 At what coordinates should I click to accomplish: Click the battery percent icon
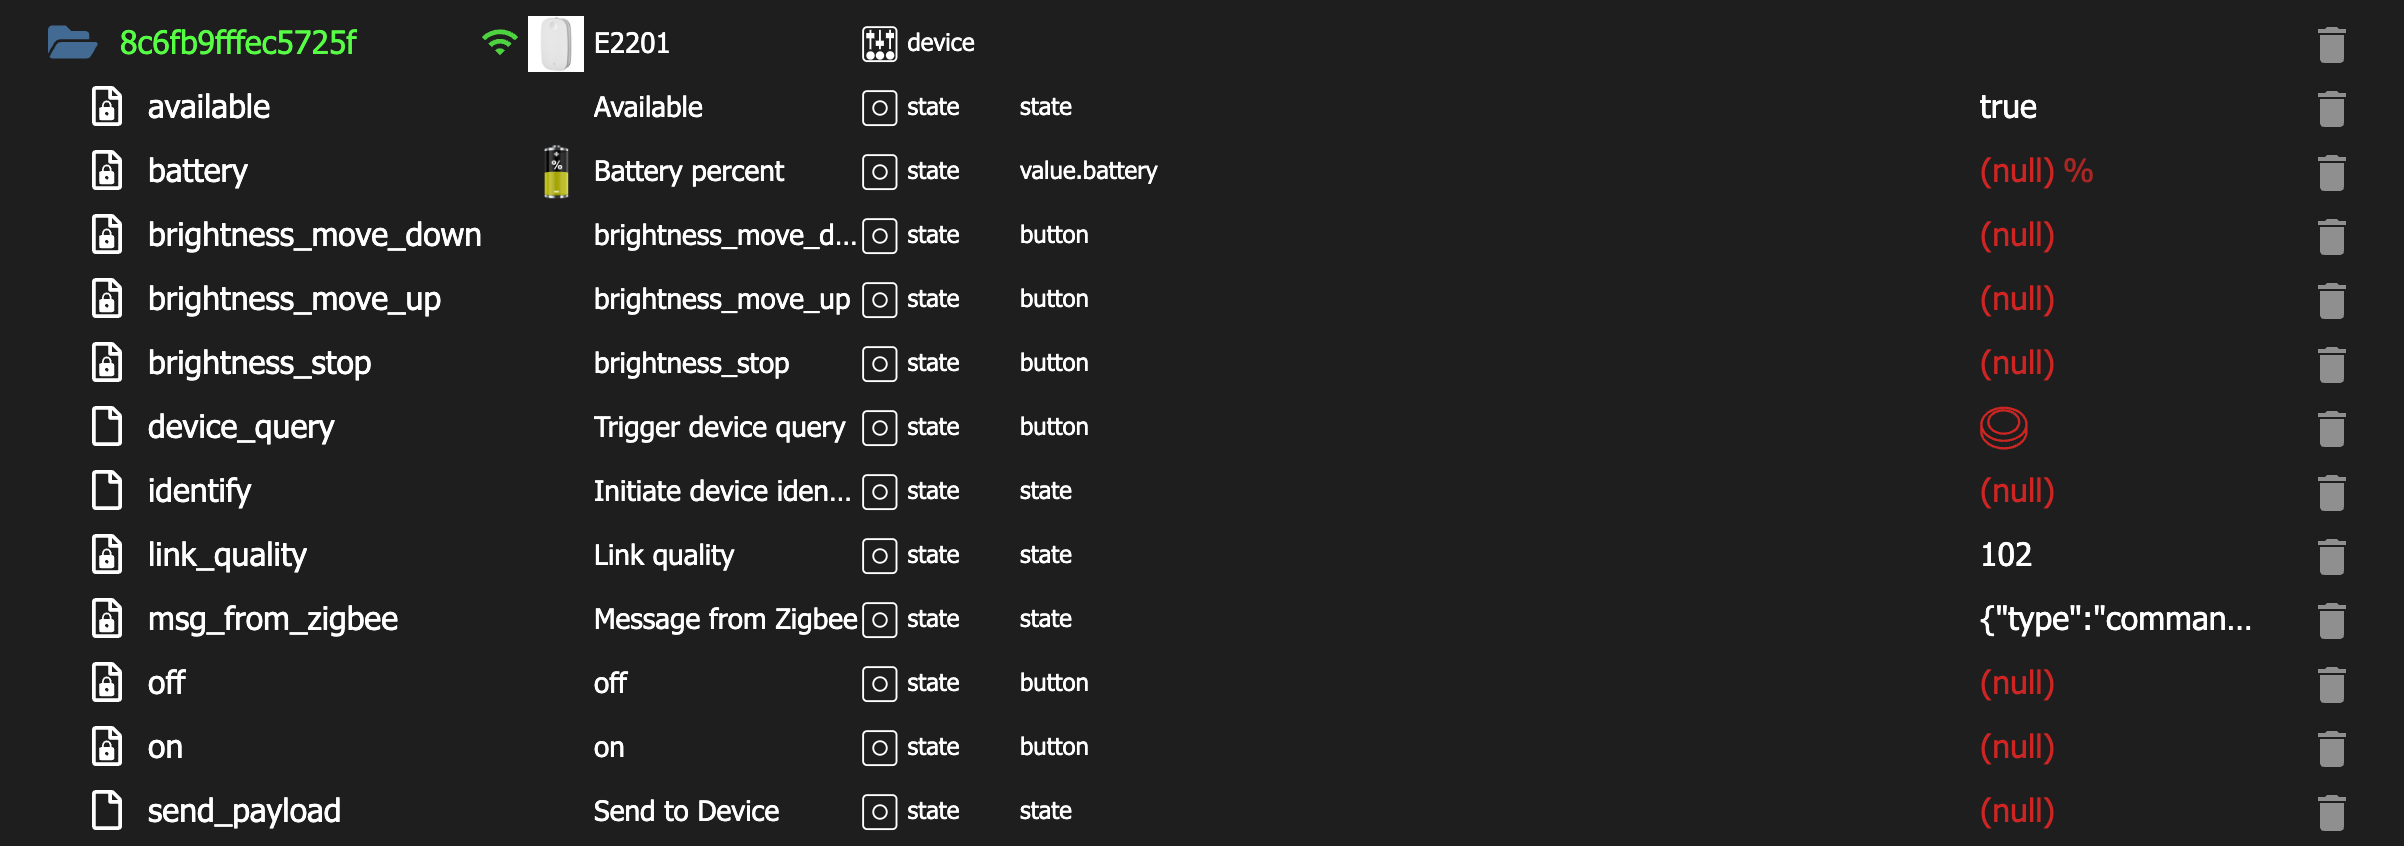pyautogui.click(x=556, y=172)
